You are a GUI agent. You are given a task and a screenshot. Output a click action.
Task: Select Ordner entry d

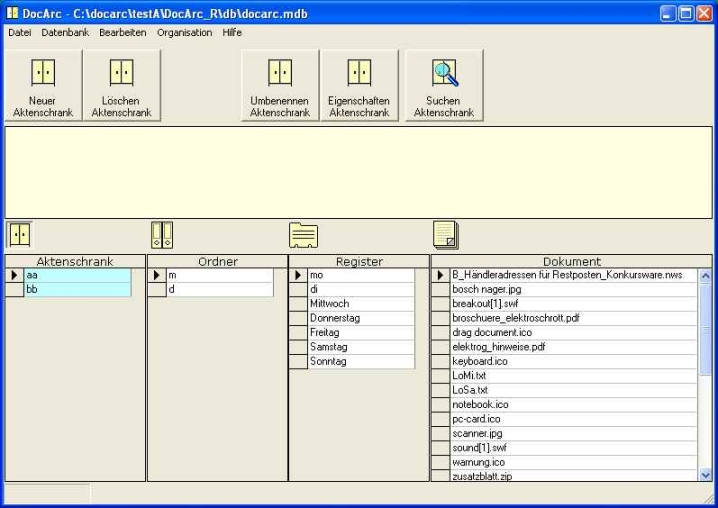[x=218, y=289]
